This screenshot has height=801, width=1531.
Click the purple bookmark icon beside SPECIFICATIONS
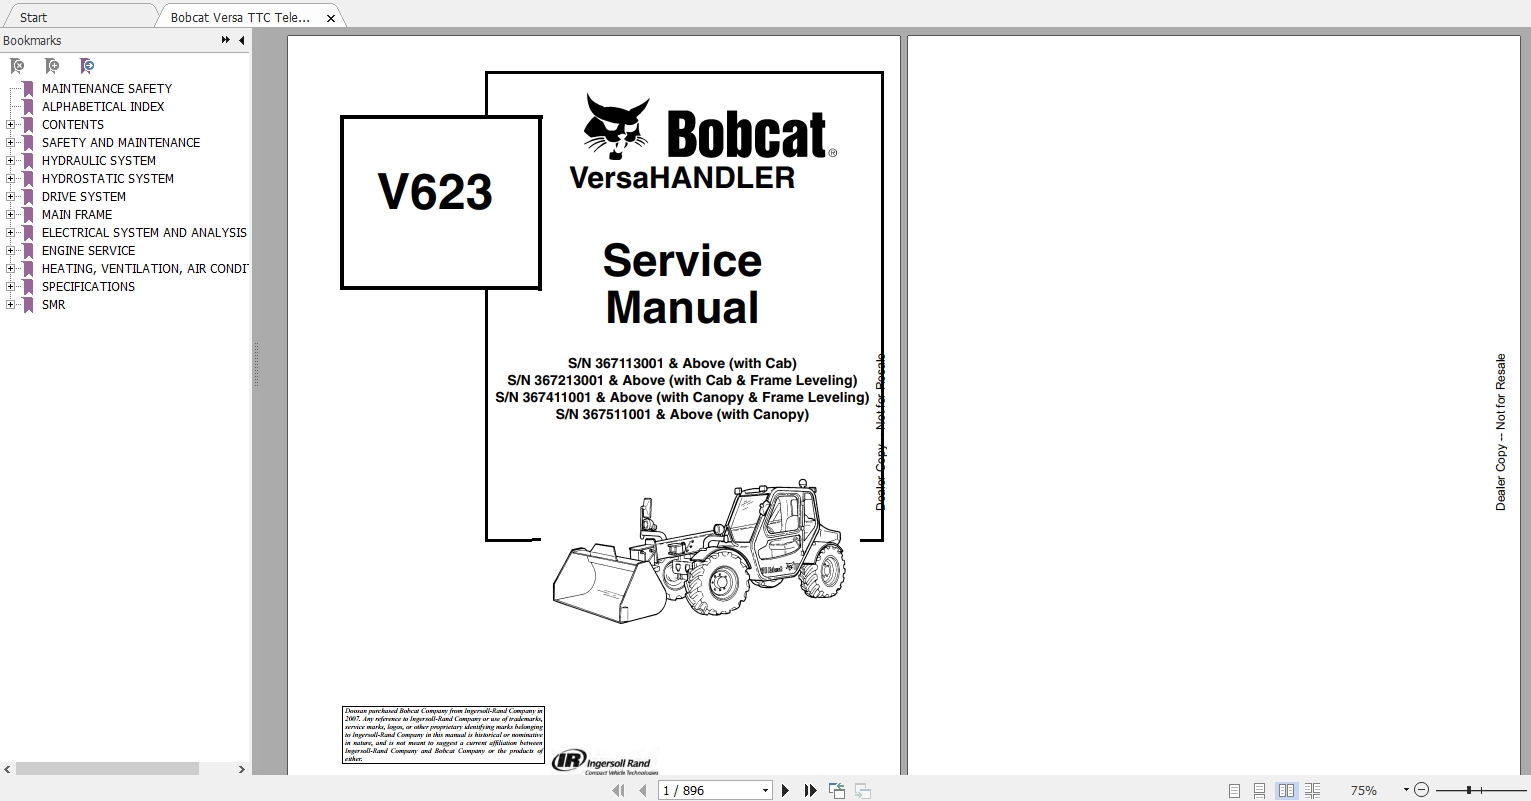tap(28, 287)
